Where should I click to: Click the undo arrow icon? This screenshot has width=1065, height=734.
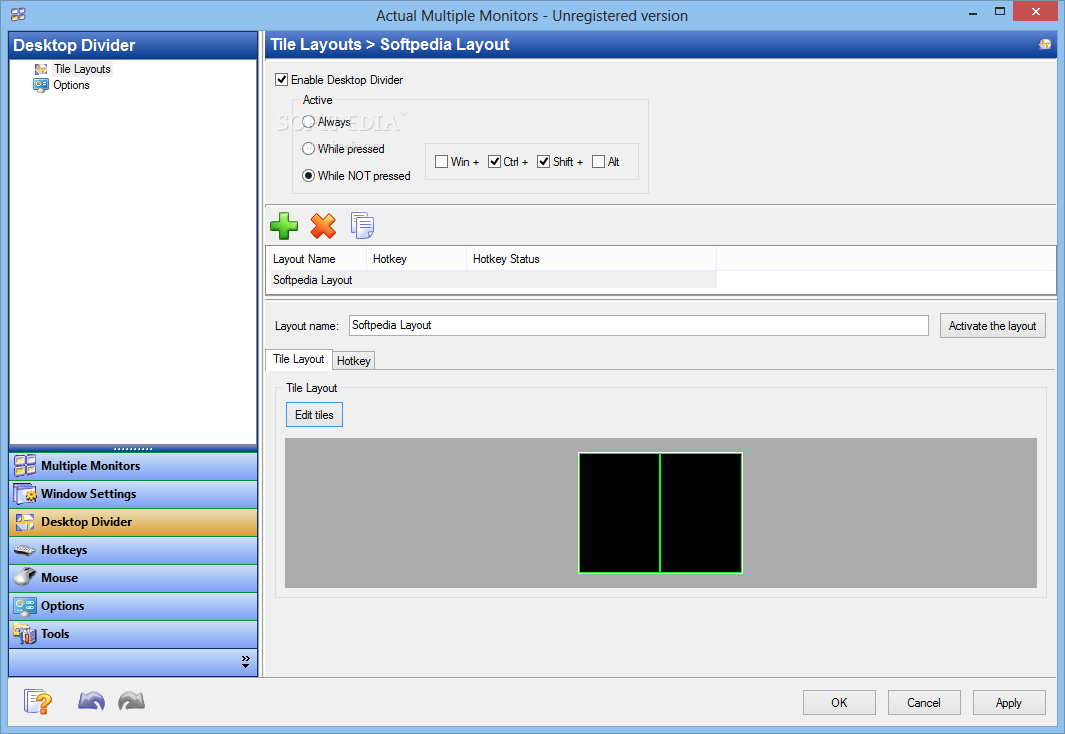[x=91, y=701]
